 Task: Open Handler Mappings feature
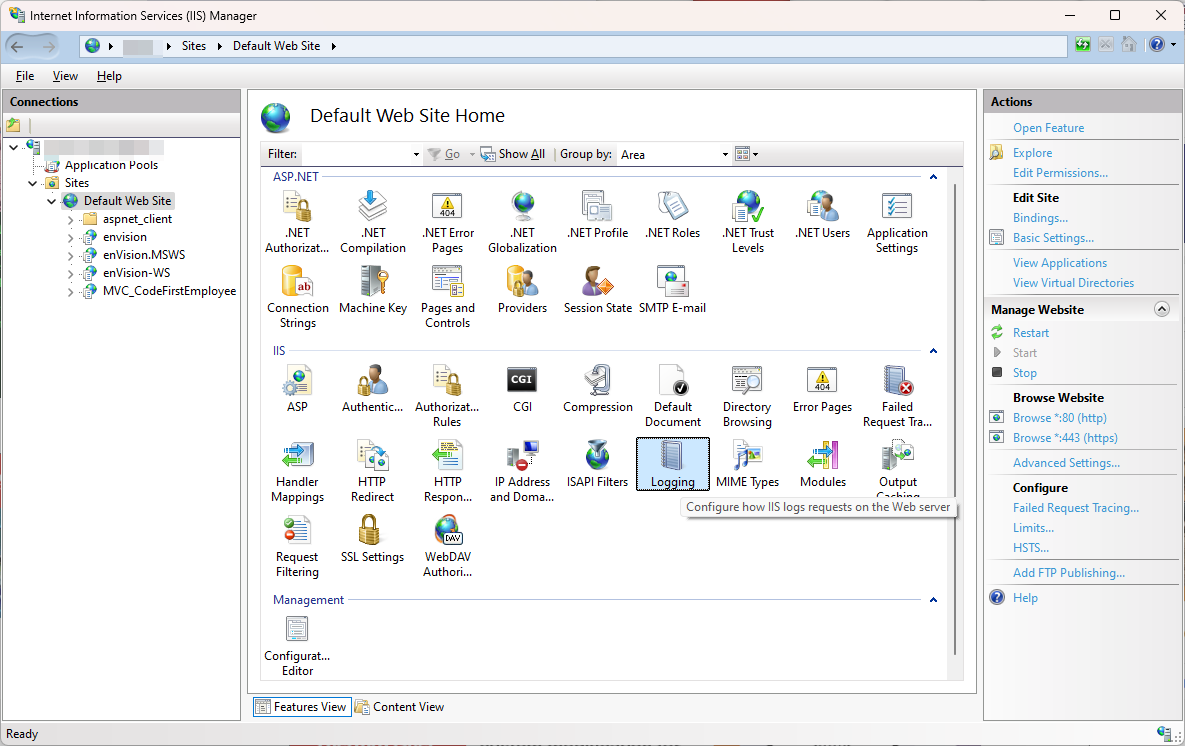click(297, 471)
